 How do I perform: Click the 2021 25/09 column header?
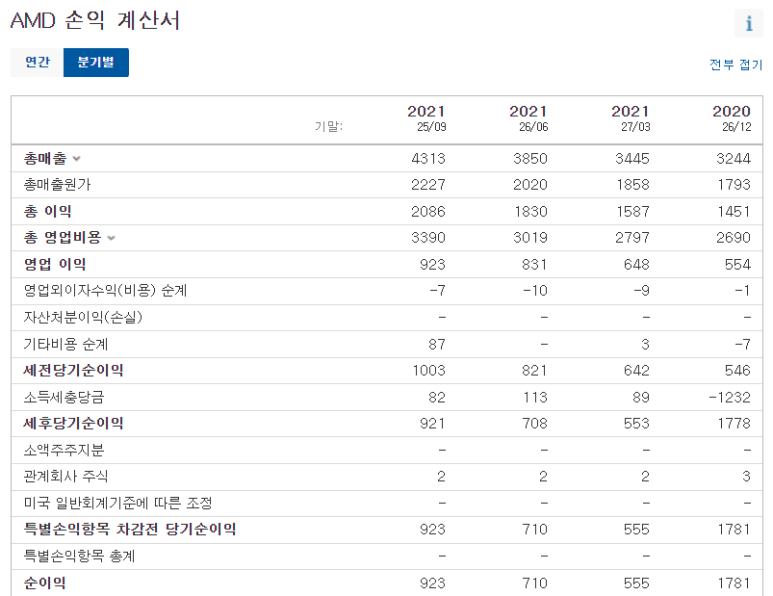pyautogui.click(x=426, y=118)
